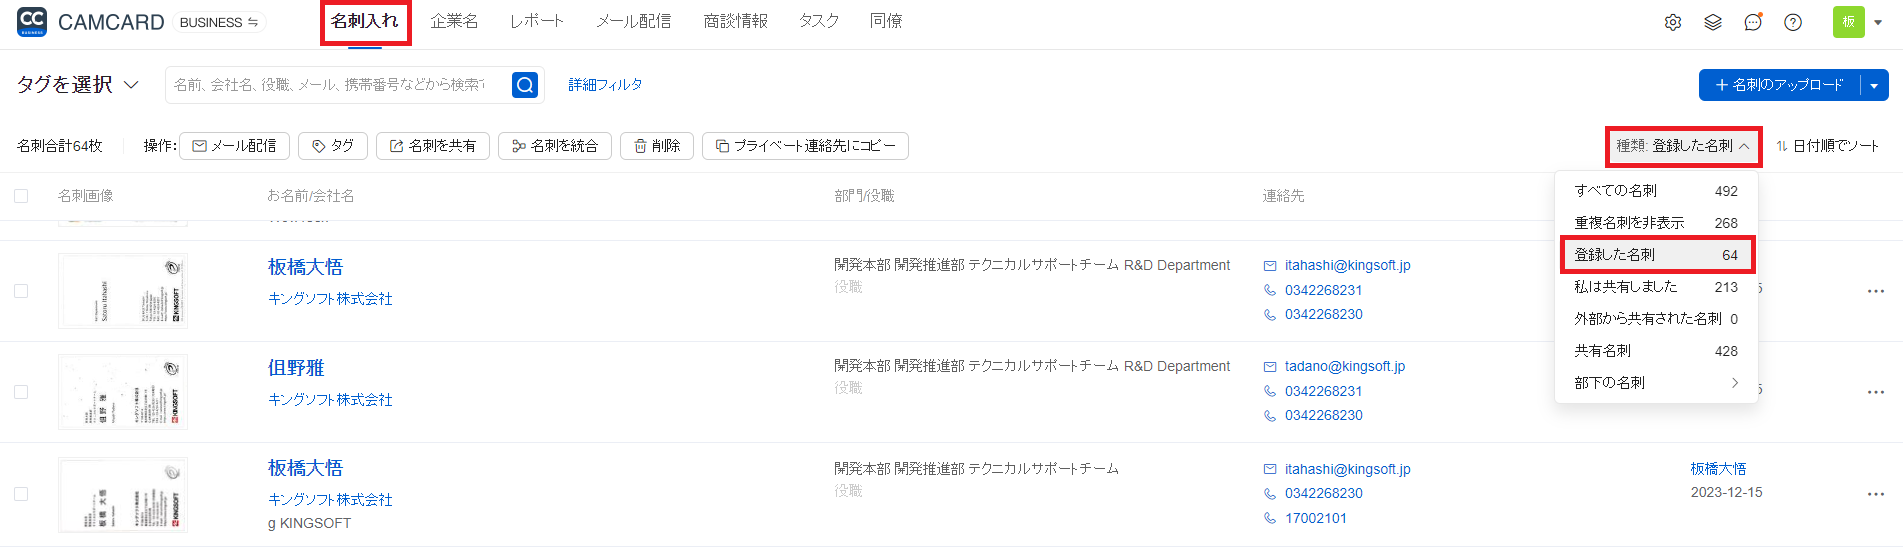1903x559 pixels.
Task: Select 重複名刺を非表示 option
Action: [x=1656, y=223]
